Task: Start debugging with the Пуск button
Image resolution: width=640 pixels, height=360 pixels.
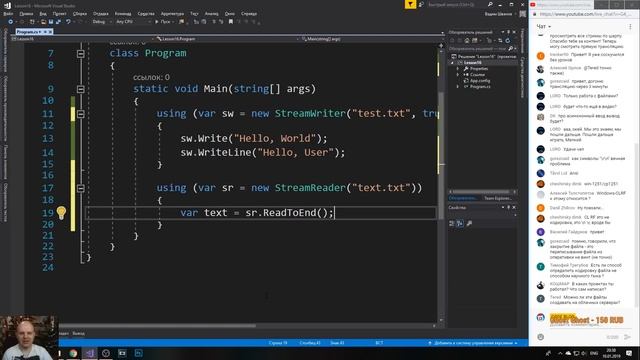Action: 163,22
